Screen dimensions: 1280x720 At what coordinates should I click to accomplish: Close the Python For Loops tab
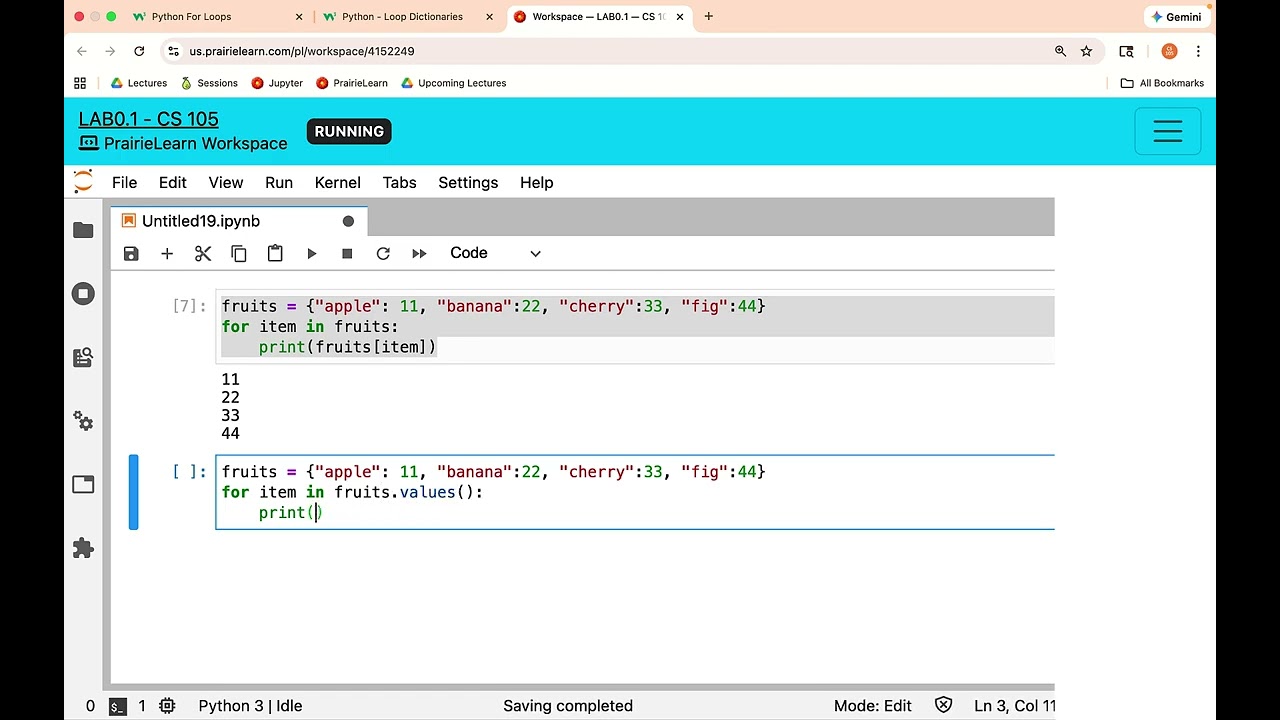(299, 17)
